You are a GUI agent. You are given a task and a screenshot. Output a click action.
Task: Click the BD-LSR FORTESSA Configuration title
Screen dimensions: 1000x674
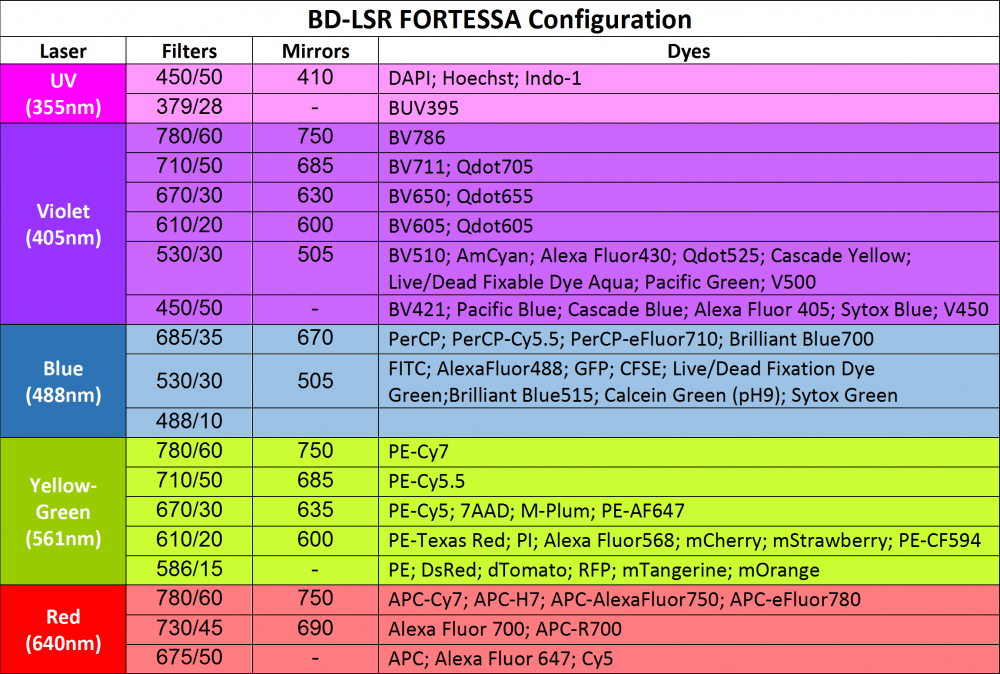point(499,19)
